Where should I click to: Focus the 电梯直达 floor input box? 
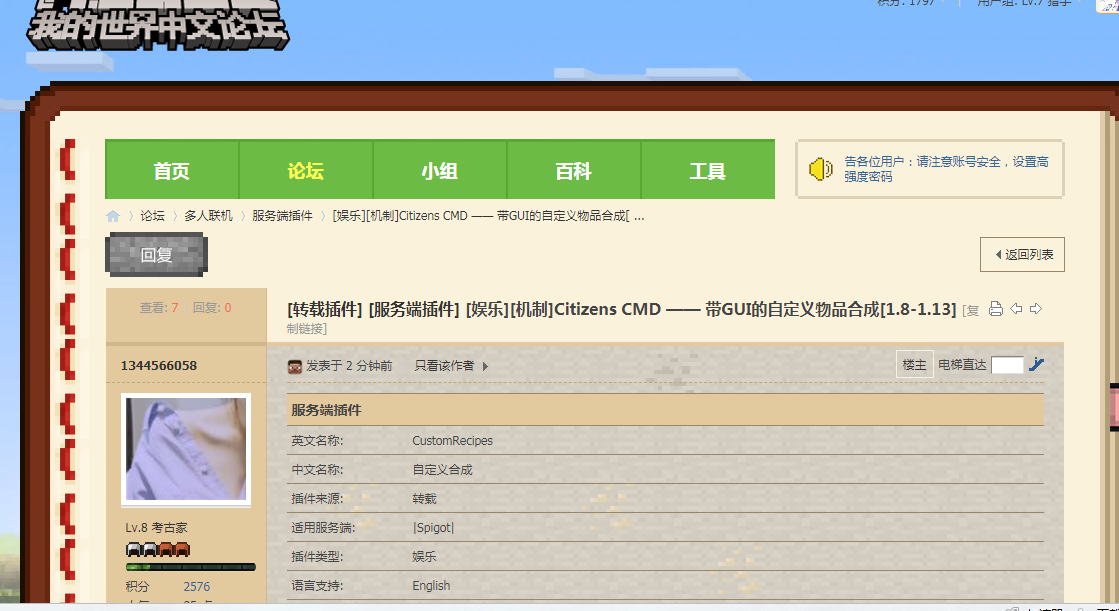[x=1007, y=365]
